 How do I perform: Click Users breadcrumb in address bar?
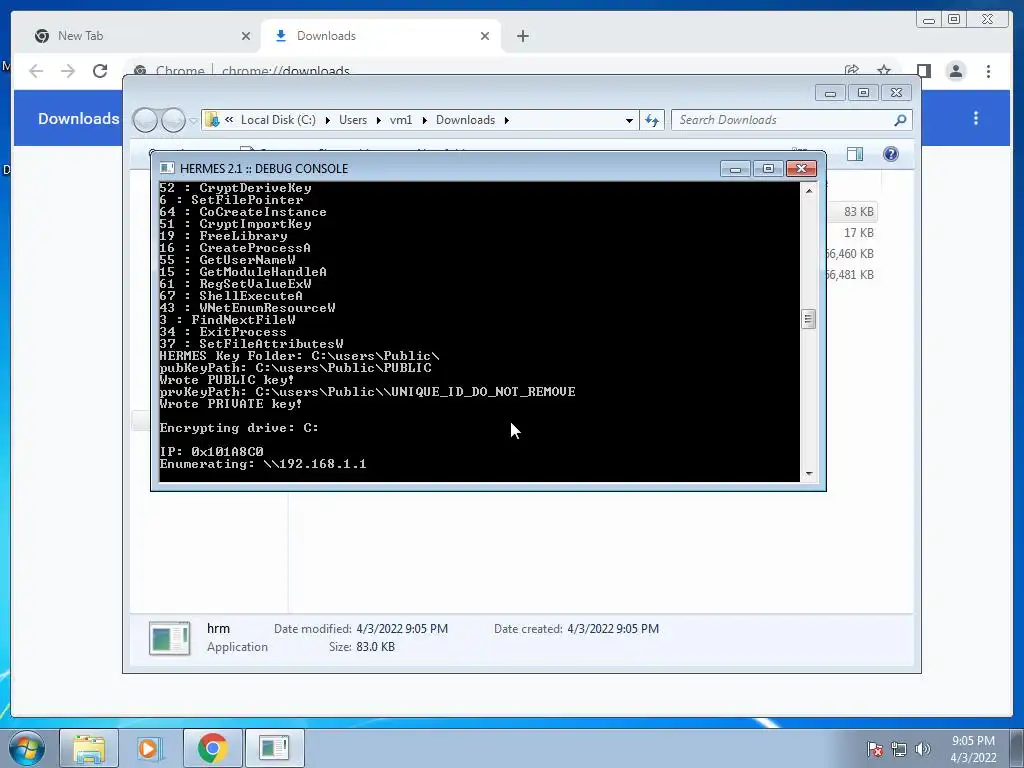point(353,120)
